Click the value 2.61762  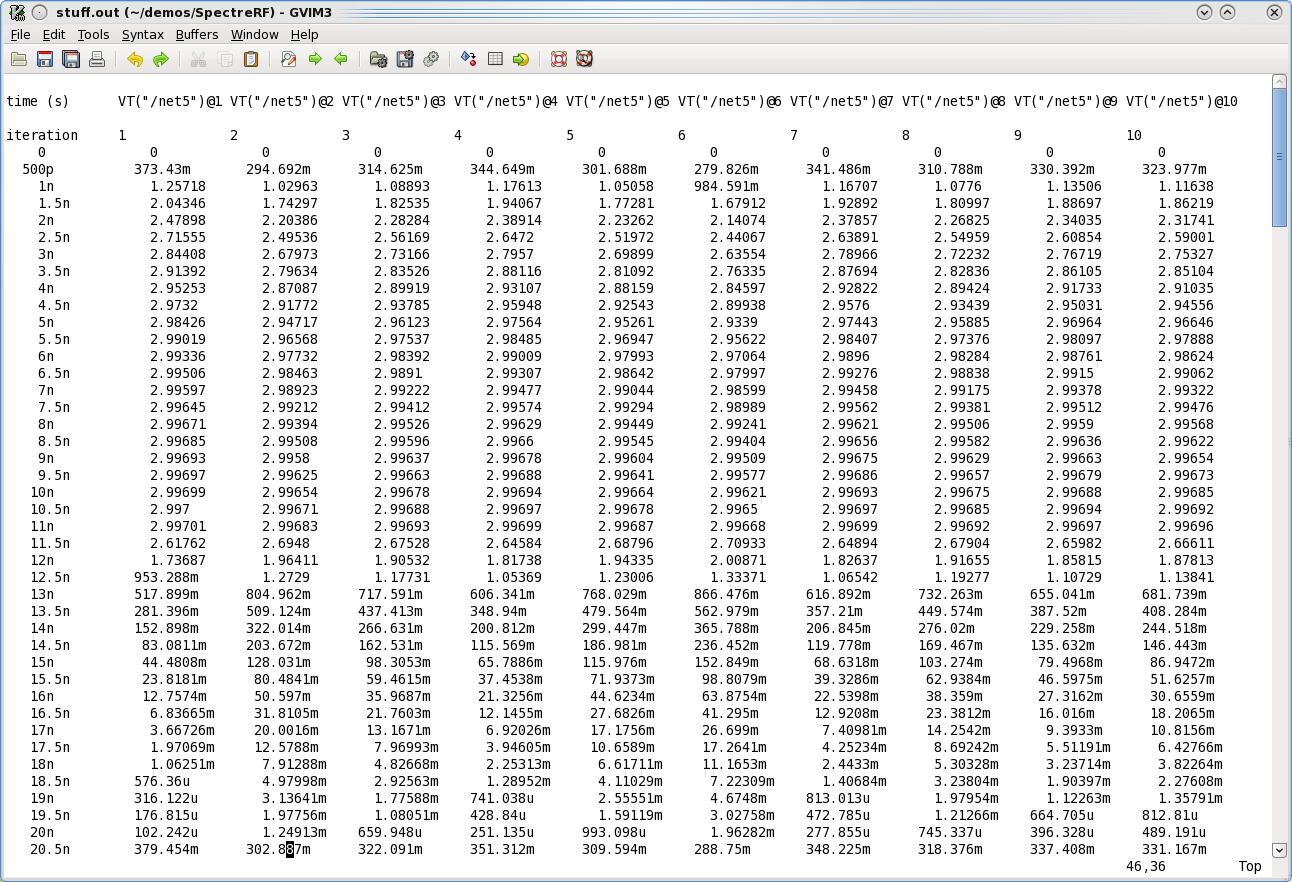click(178, 543)
